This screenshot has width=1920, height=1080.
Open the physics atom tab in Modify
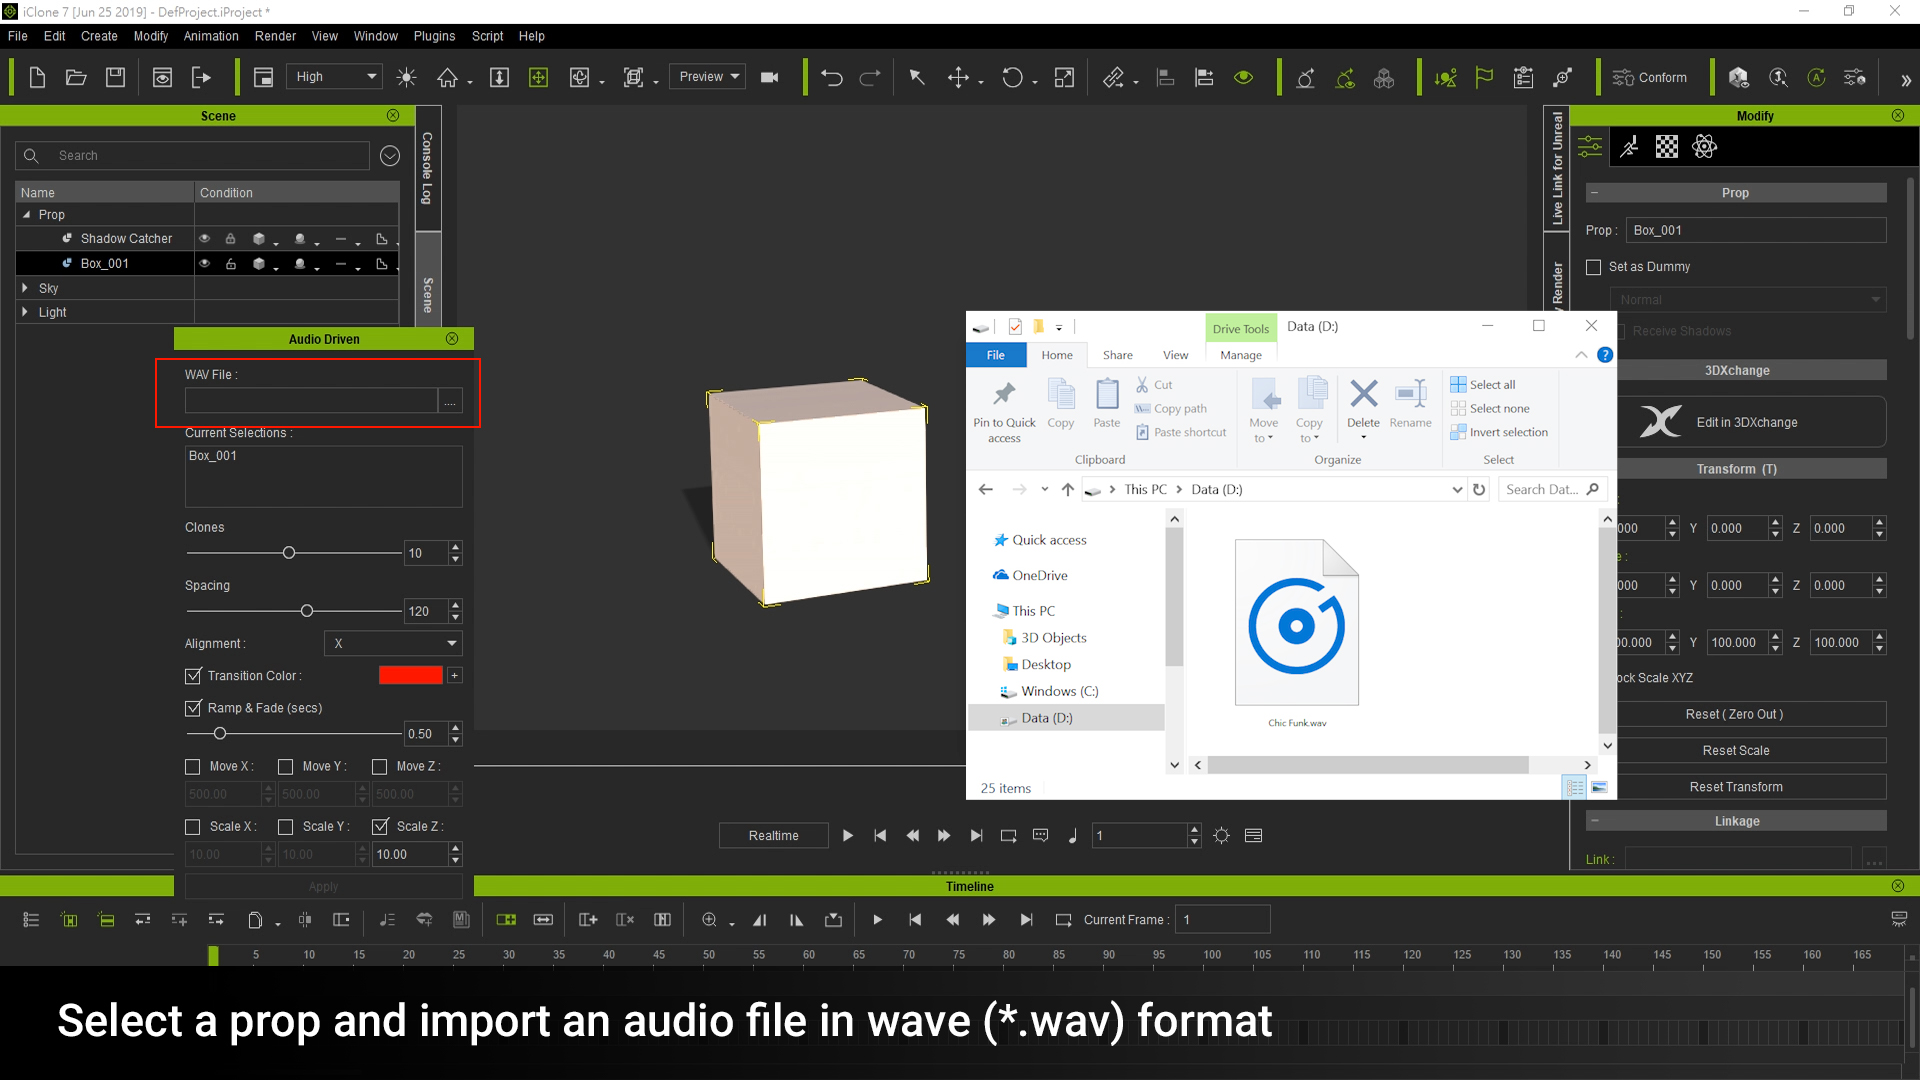click(1704, 147)
